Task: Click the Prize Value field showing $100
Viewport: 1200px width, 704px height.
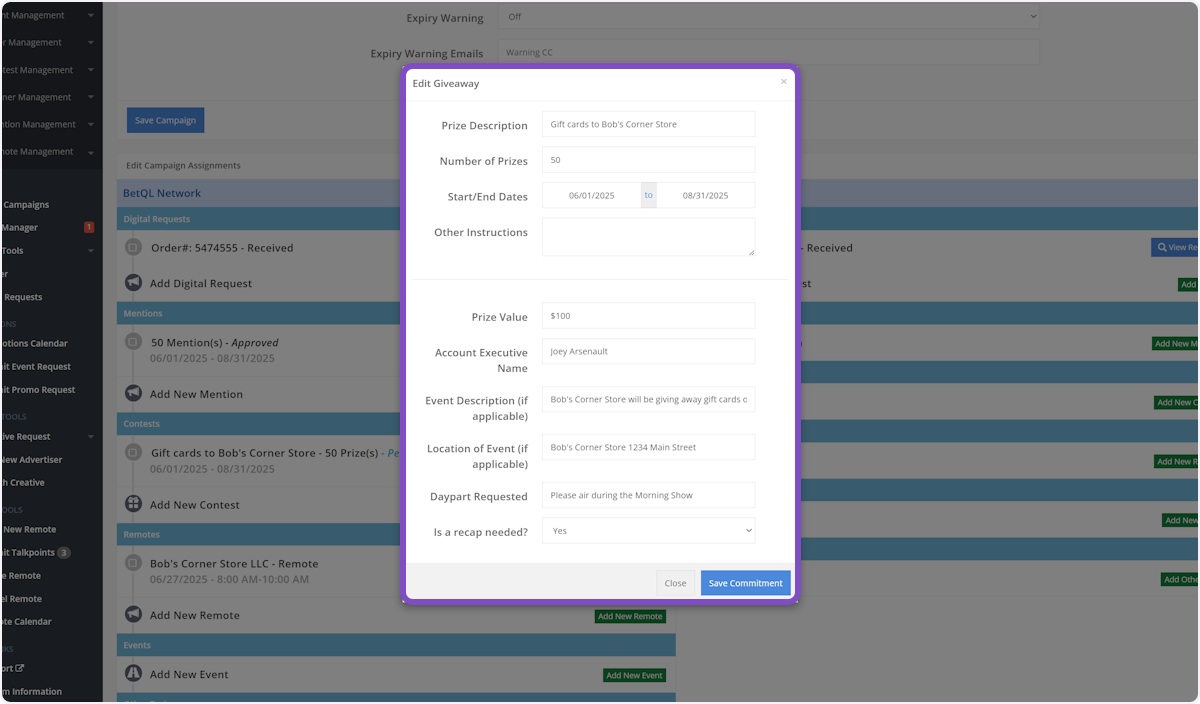Action: (x=648, y=316)
